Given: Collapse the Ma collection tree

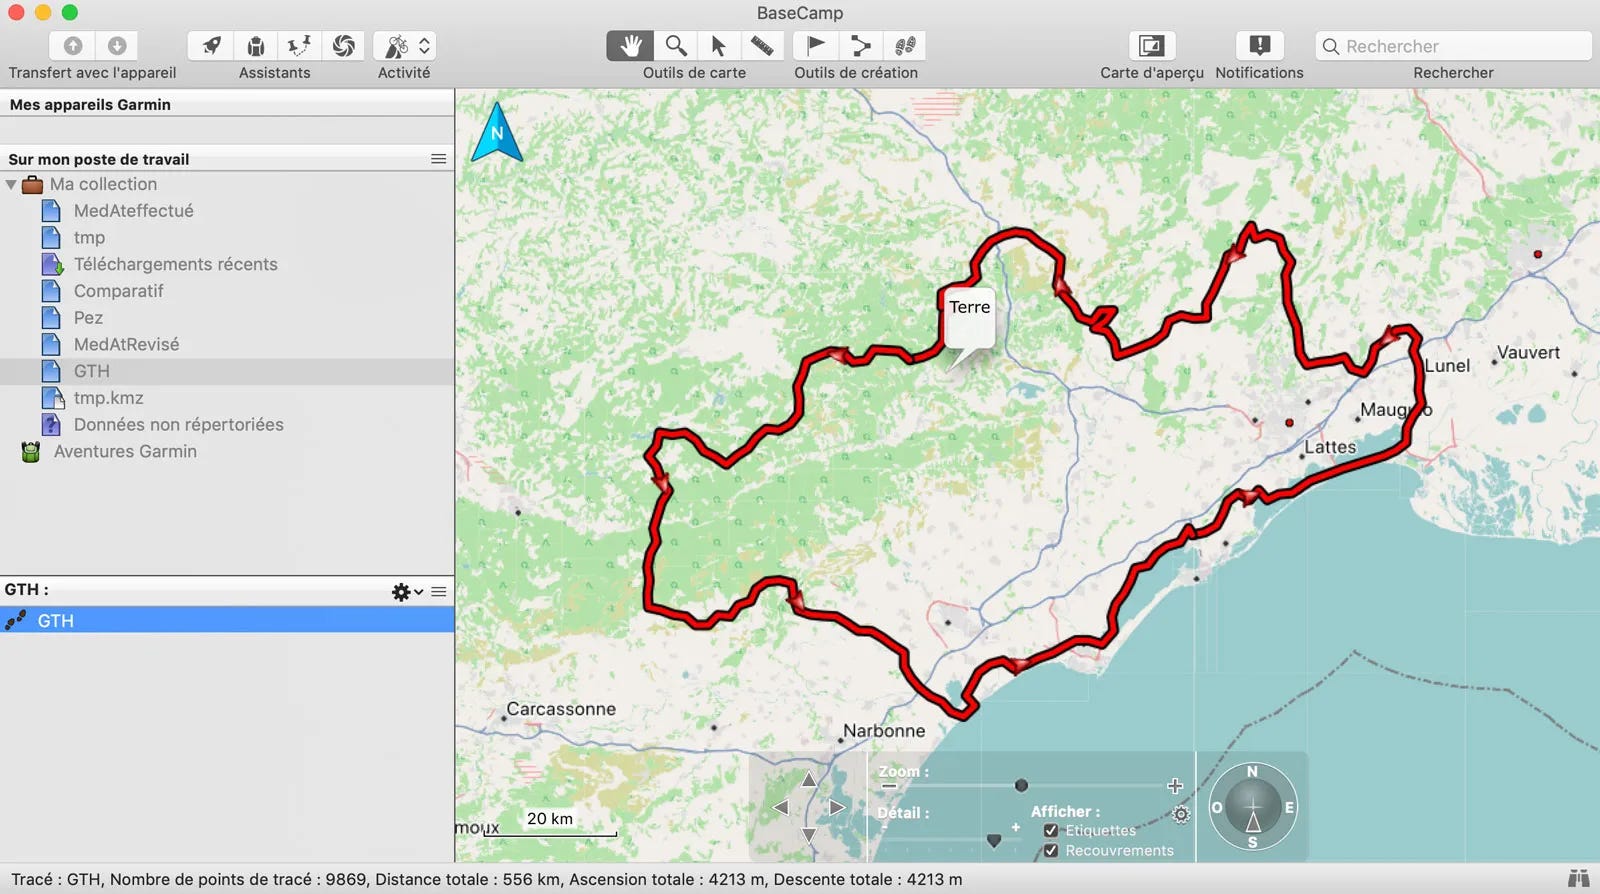Looking at the screenshot, I should coord(11,185).
